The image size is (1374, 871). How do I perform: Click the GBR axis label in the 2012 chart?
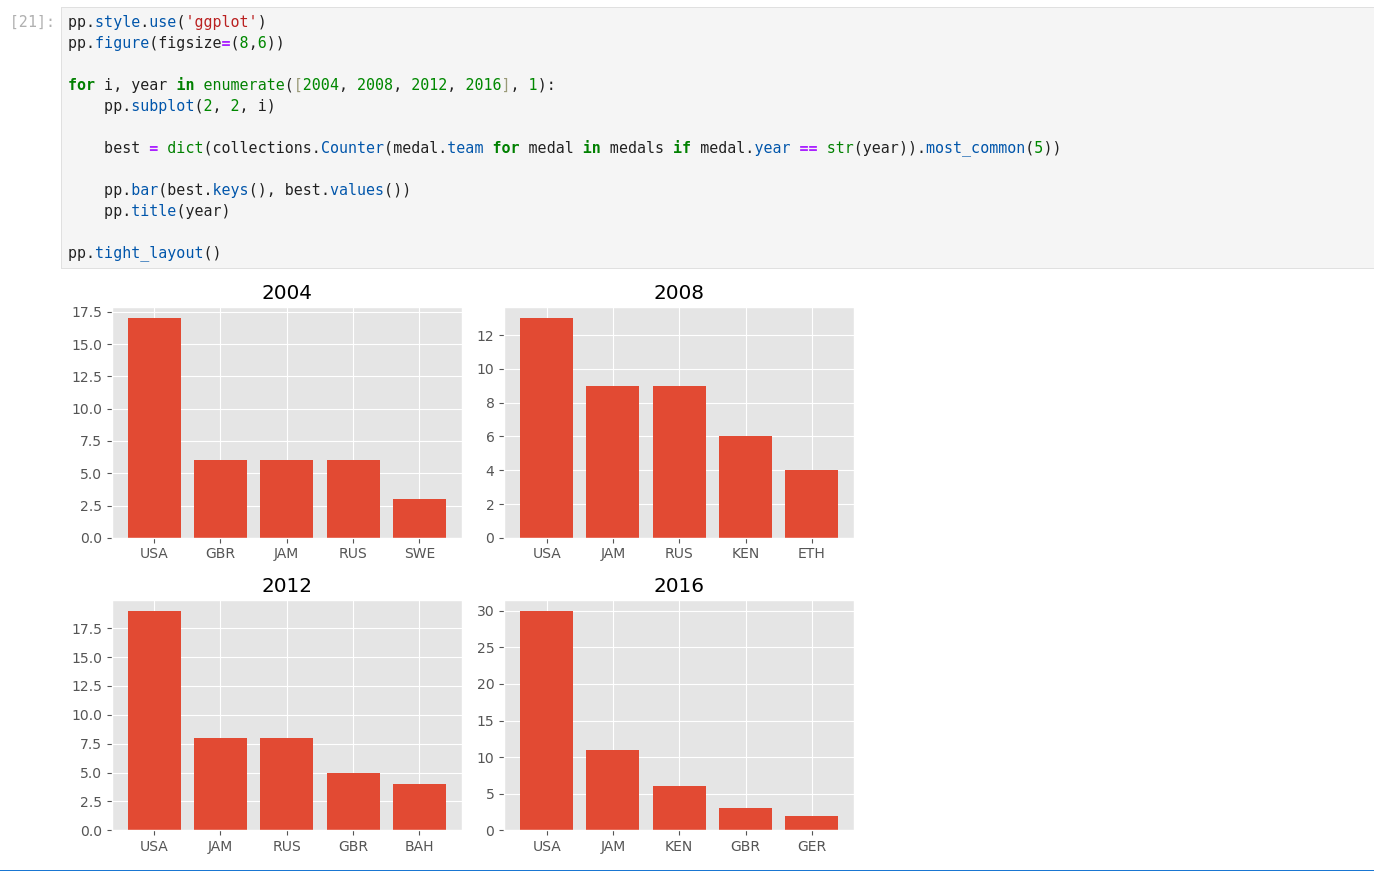(x=353, y=846)
